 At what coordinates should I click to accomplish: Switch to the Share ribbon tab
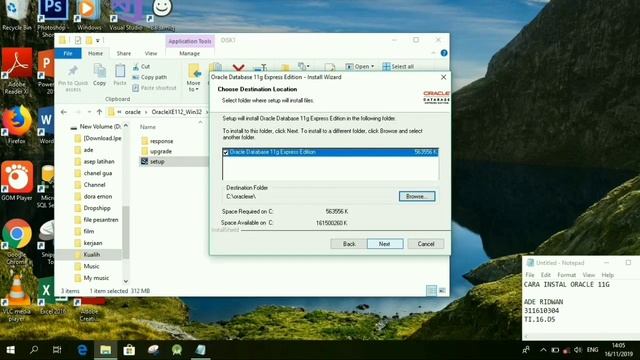[x=123, y=53]
